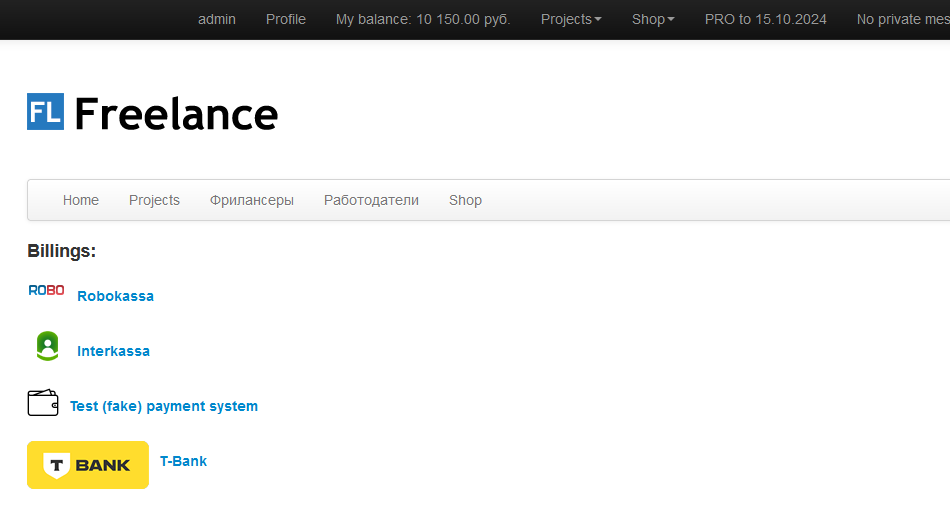This screenshot has width=950, height=508.
Task: Expand the Projects dropdown in top bar
Action: click(x=571, y=19)
